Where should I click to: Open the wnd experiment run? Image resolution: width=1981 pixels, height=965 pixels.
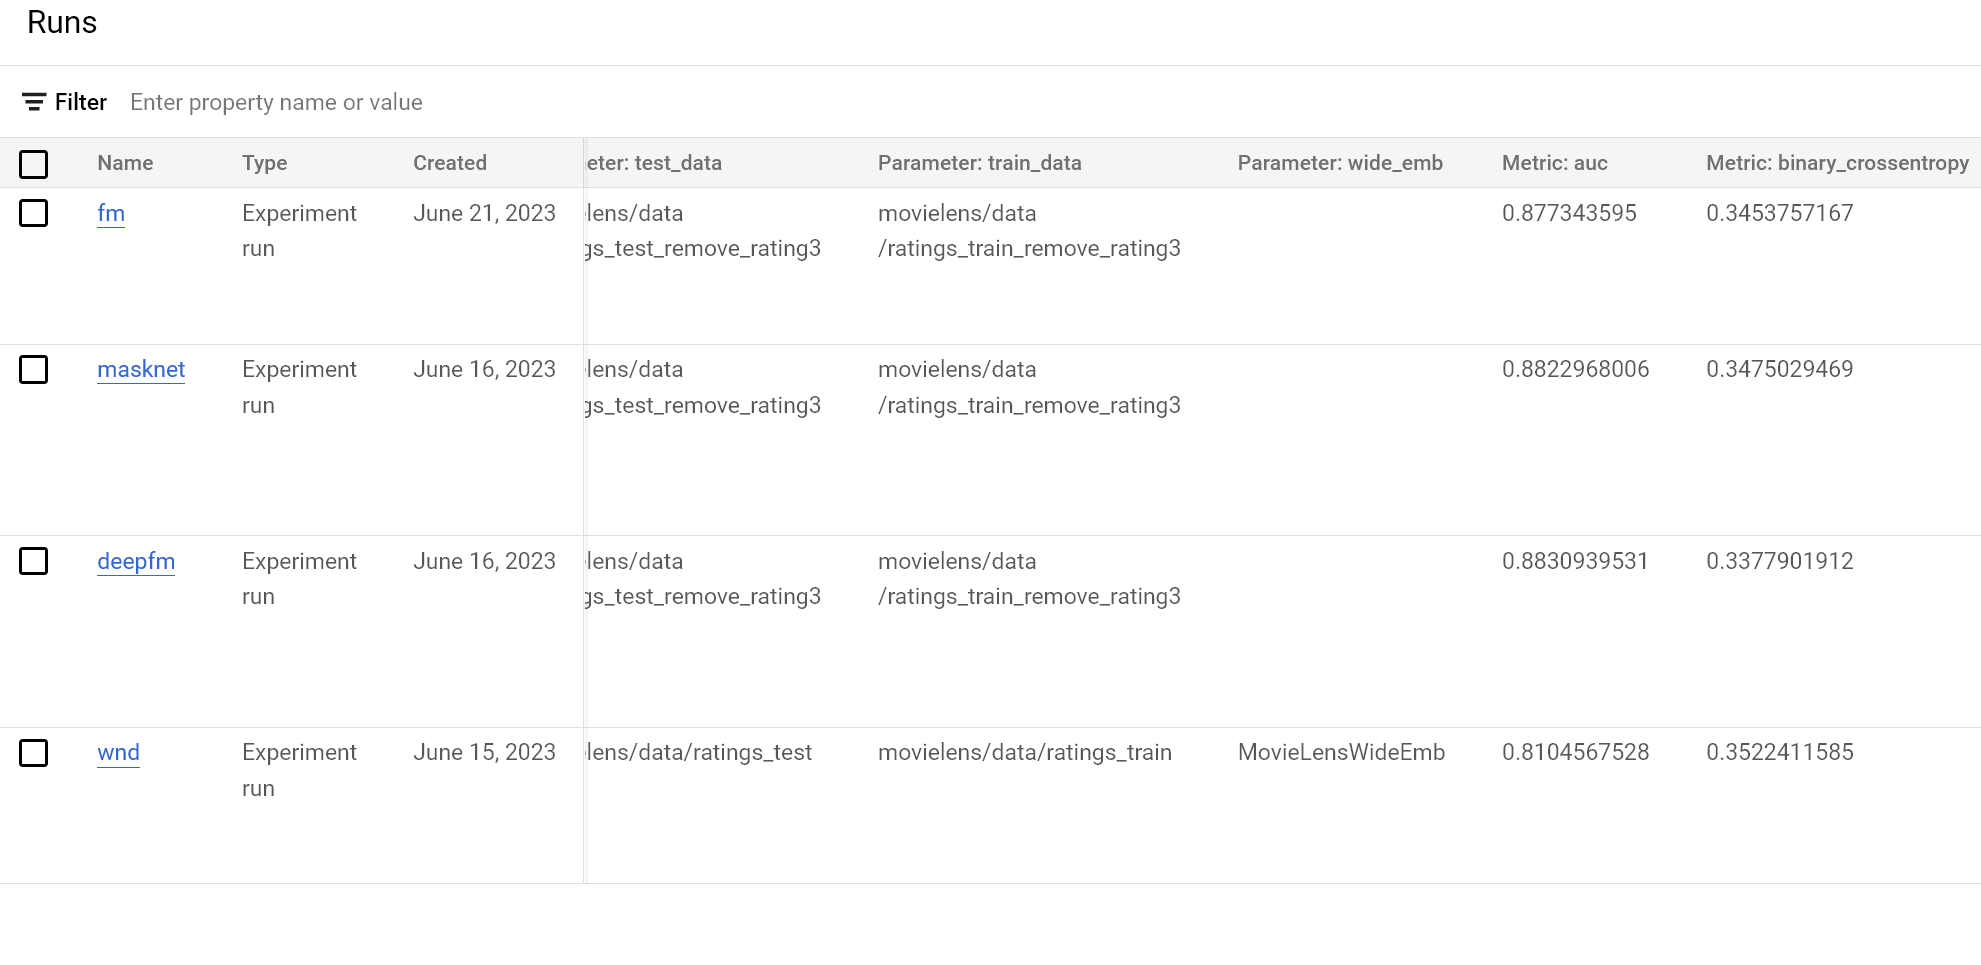pos(118,752)
